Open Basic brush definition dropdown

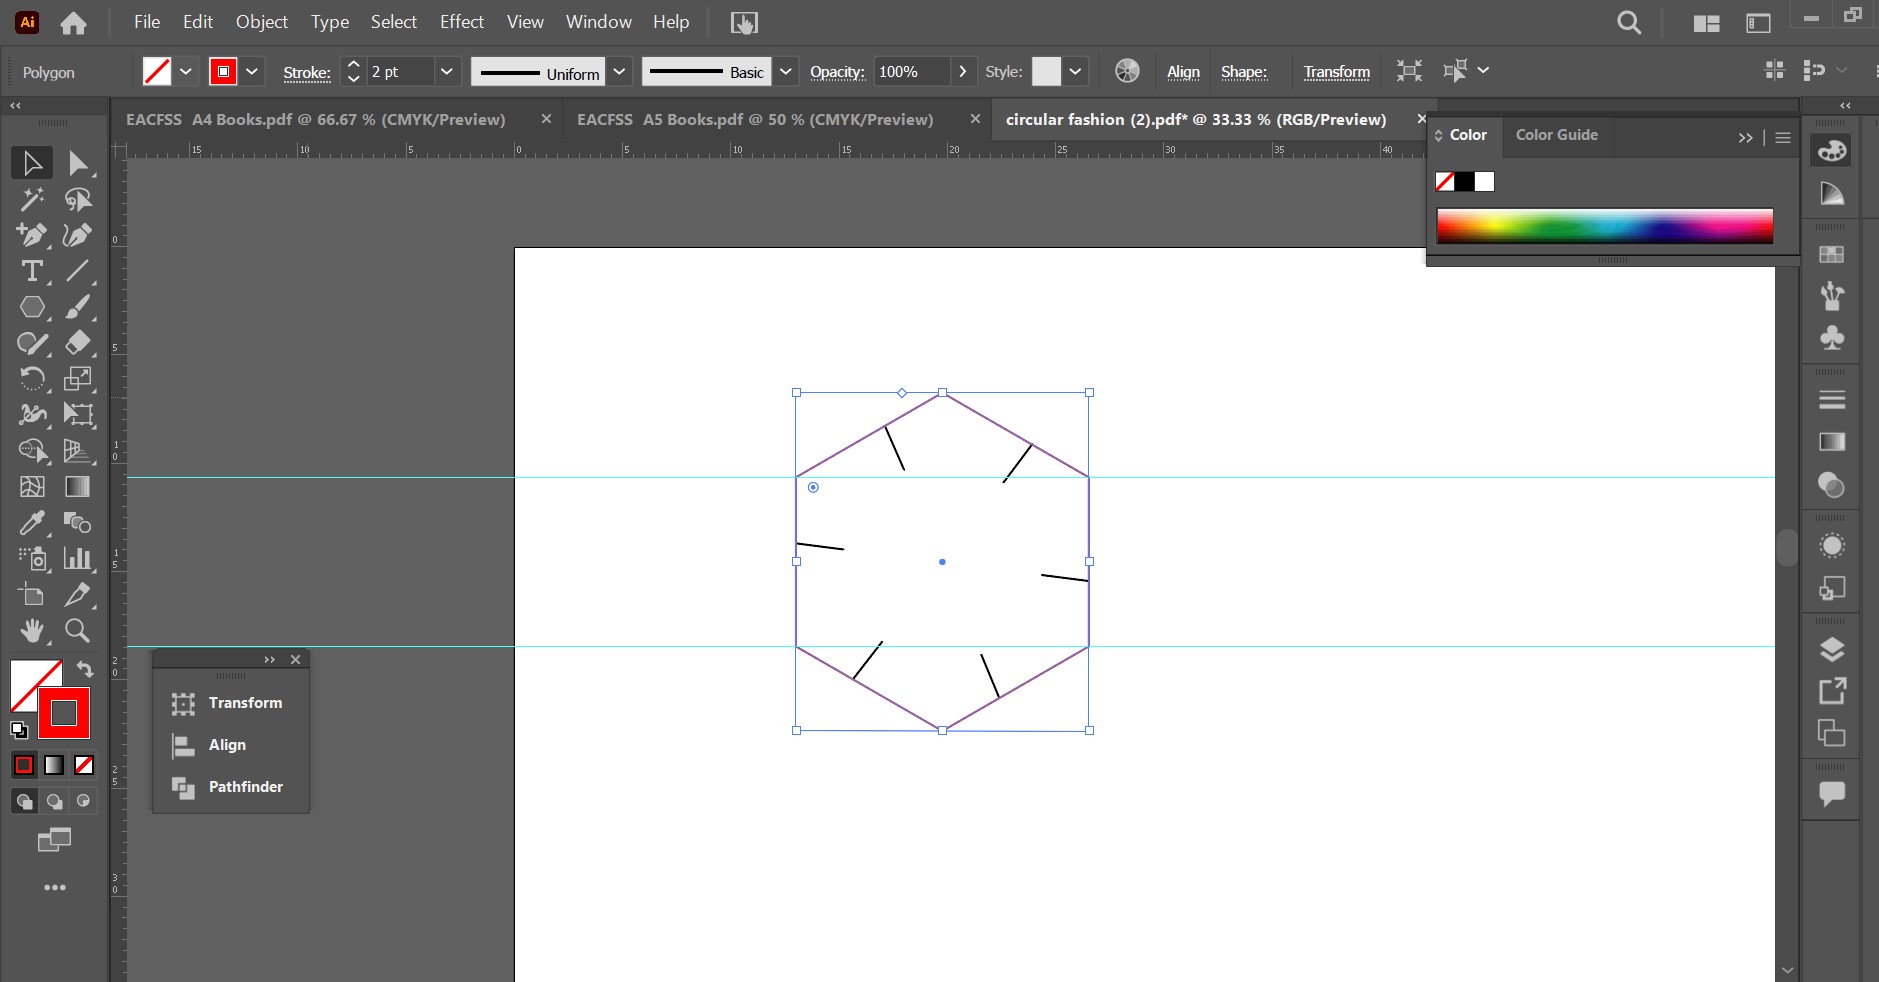tap(786, 72)
